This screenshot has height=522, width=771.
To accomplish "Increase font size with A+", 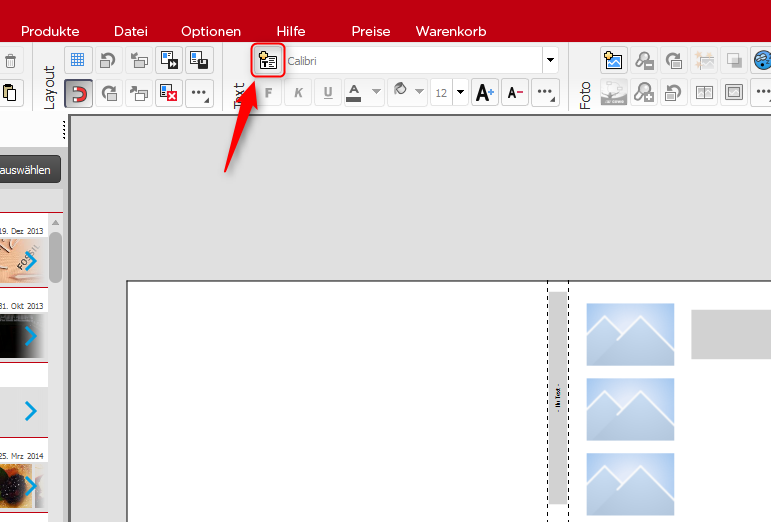I will pos(485,93).
